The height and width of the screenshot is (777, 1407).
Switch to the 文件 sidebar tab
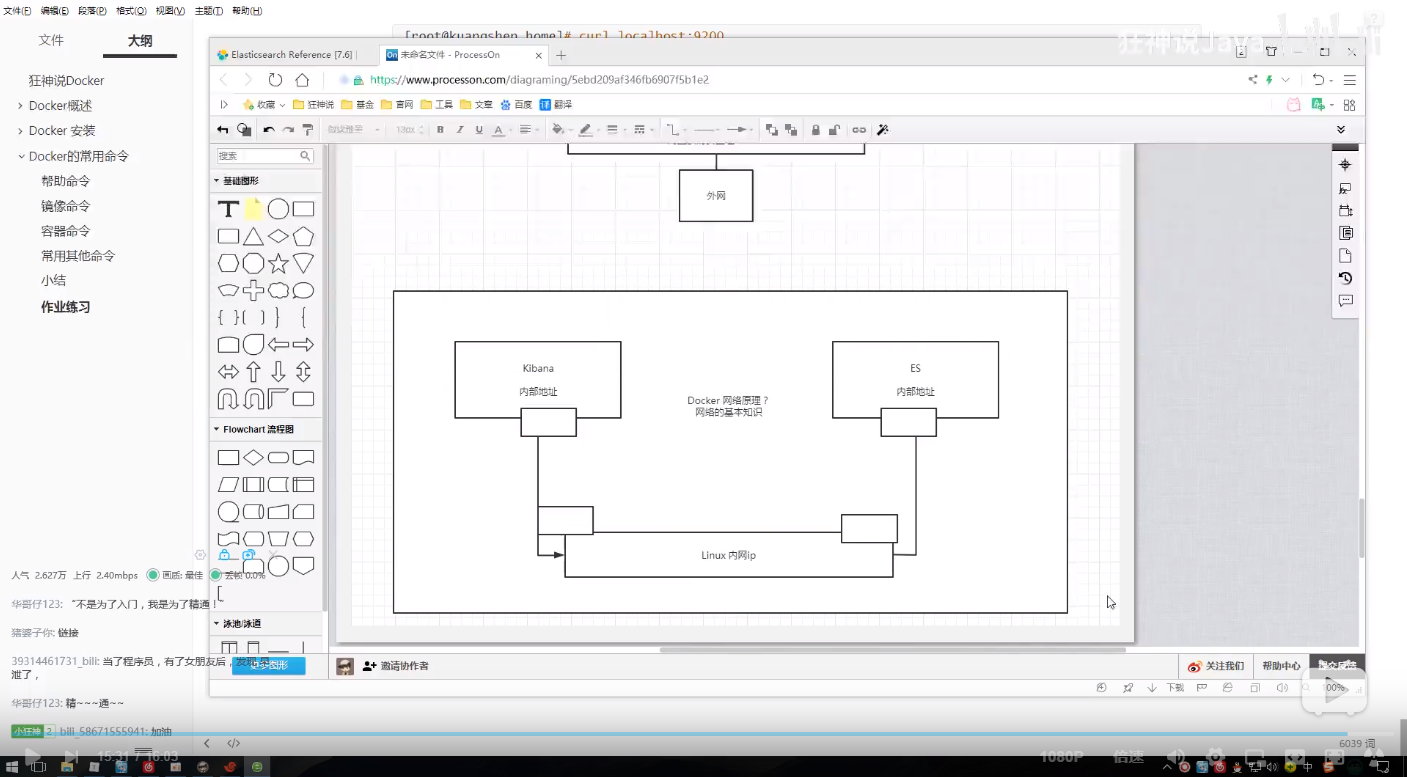click(x=51, y=41)
